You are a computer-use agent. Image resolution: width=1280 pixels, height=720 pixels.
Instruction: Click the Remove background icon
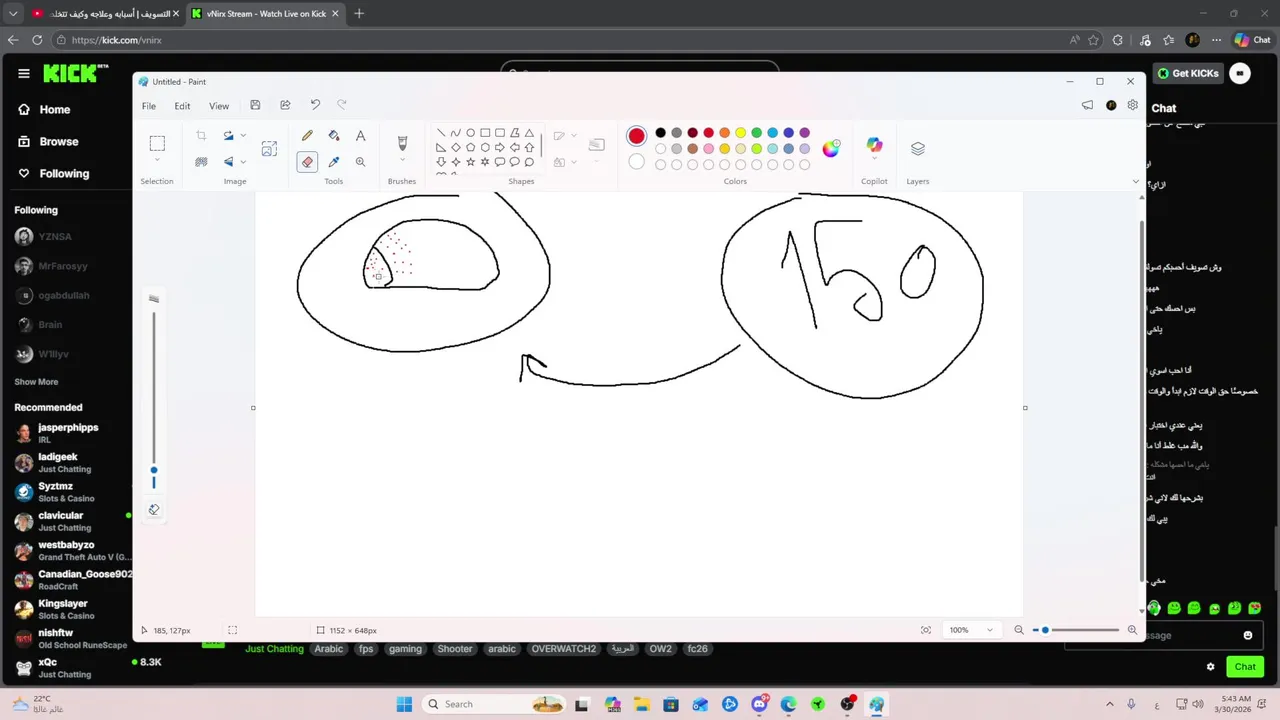pos(201,162)
